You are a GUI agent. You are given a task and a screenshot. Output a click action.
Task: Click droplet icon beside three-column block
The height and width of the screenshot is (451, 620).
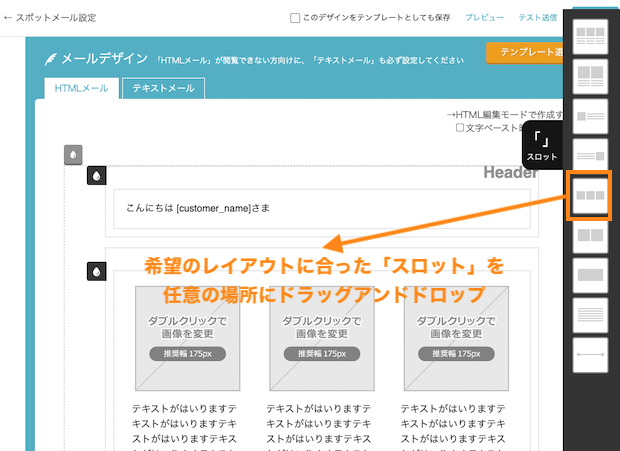(x=97, y=271)
